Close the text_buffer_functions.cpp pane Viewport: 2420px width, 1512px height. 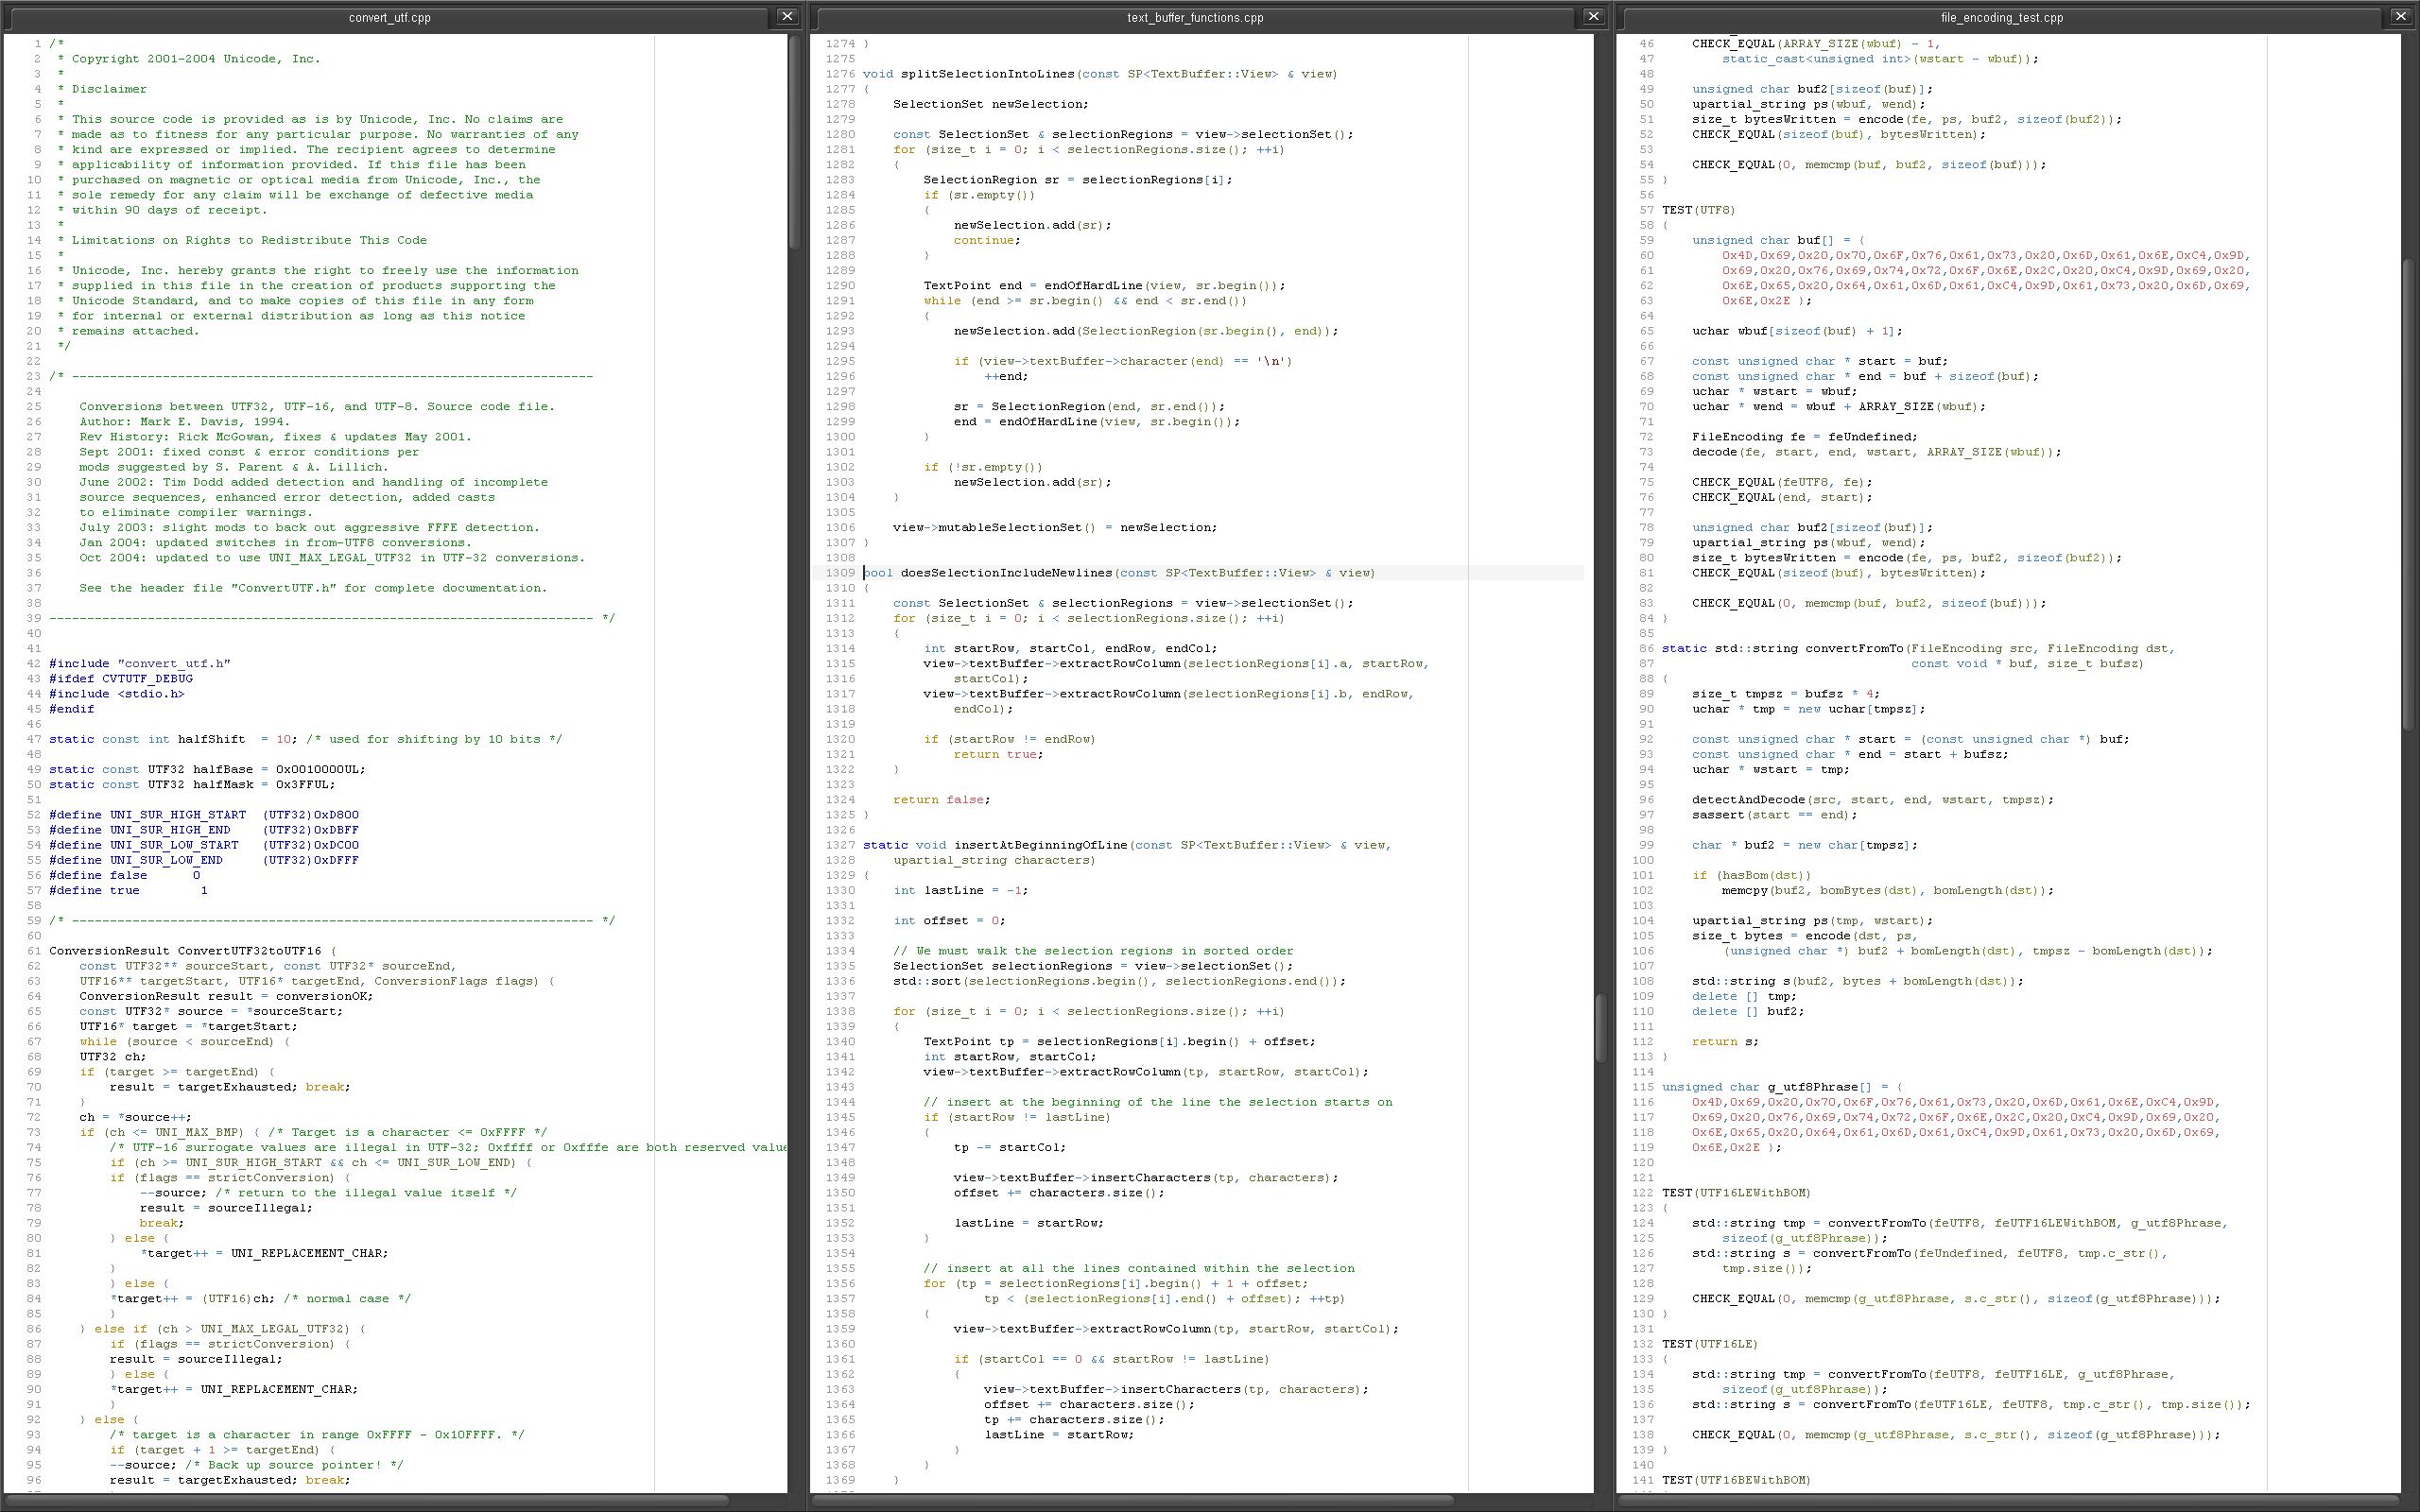tap(1593, 17)
